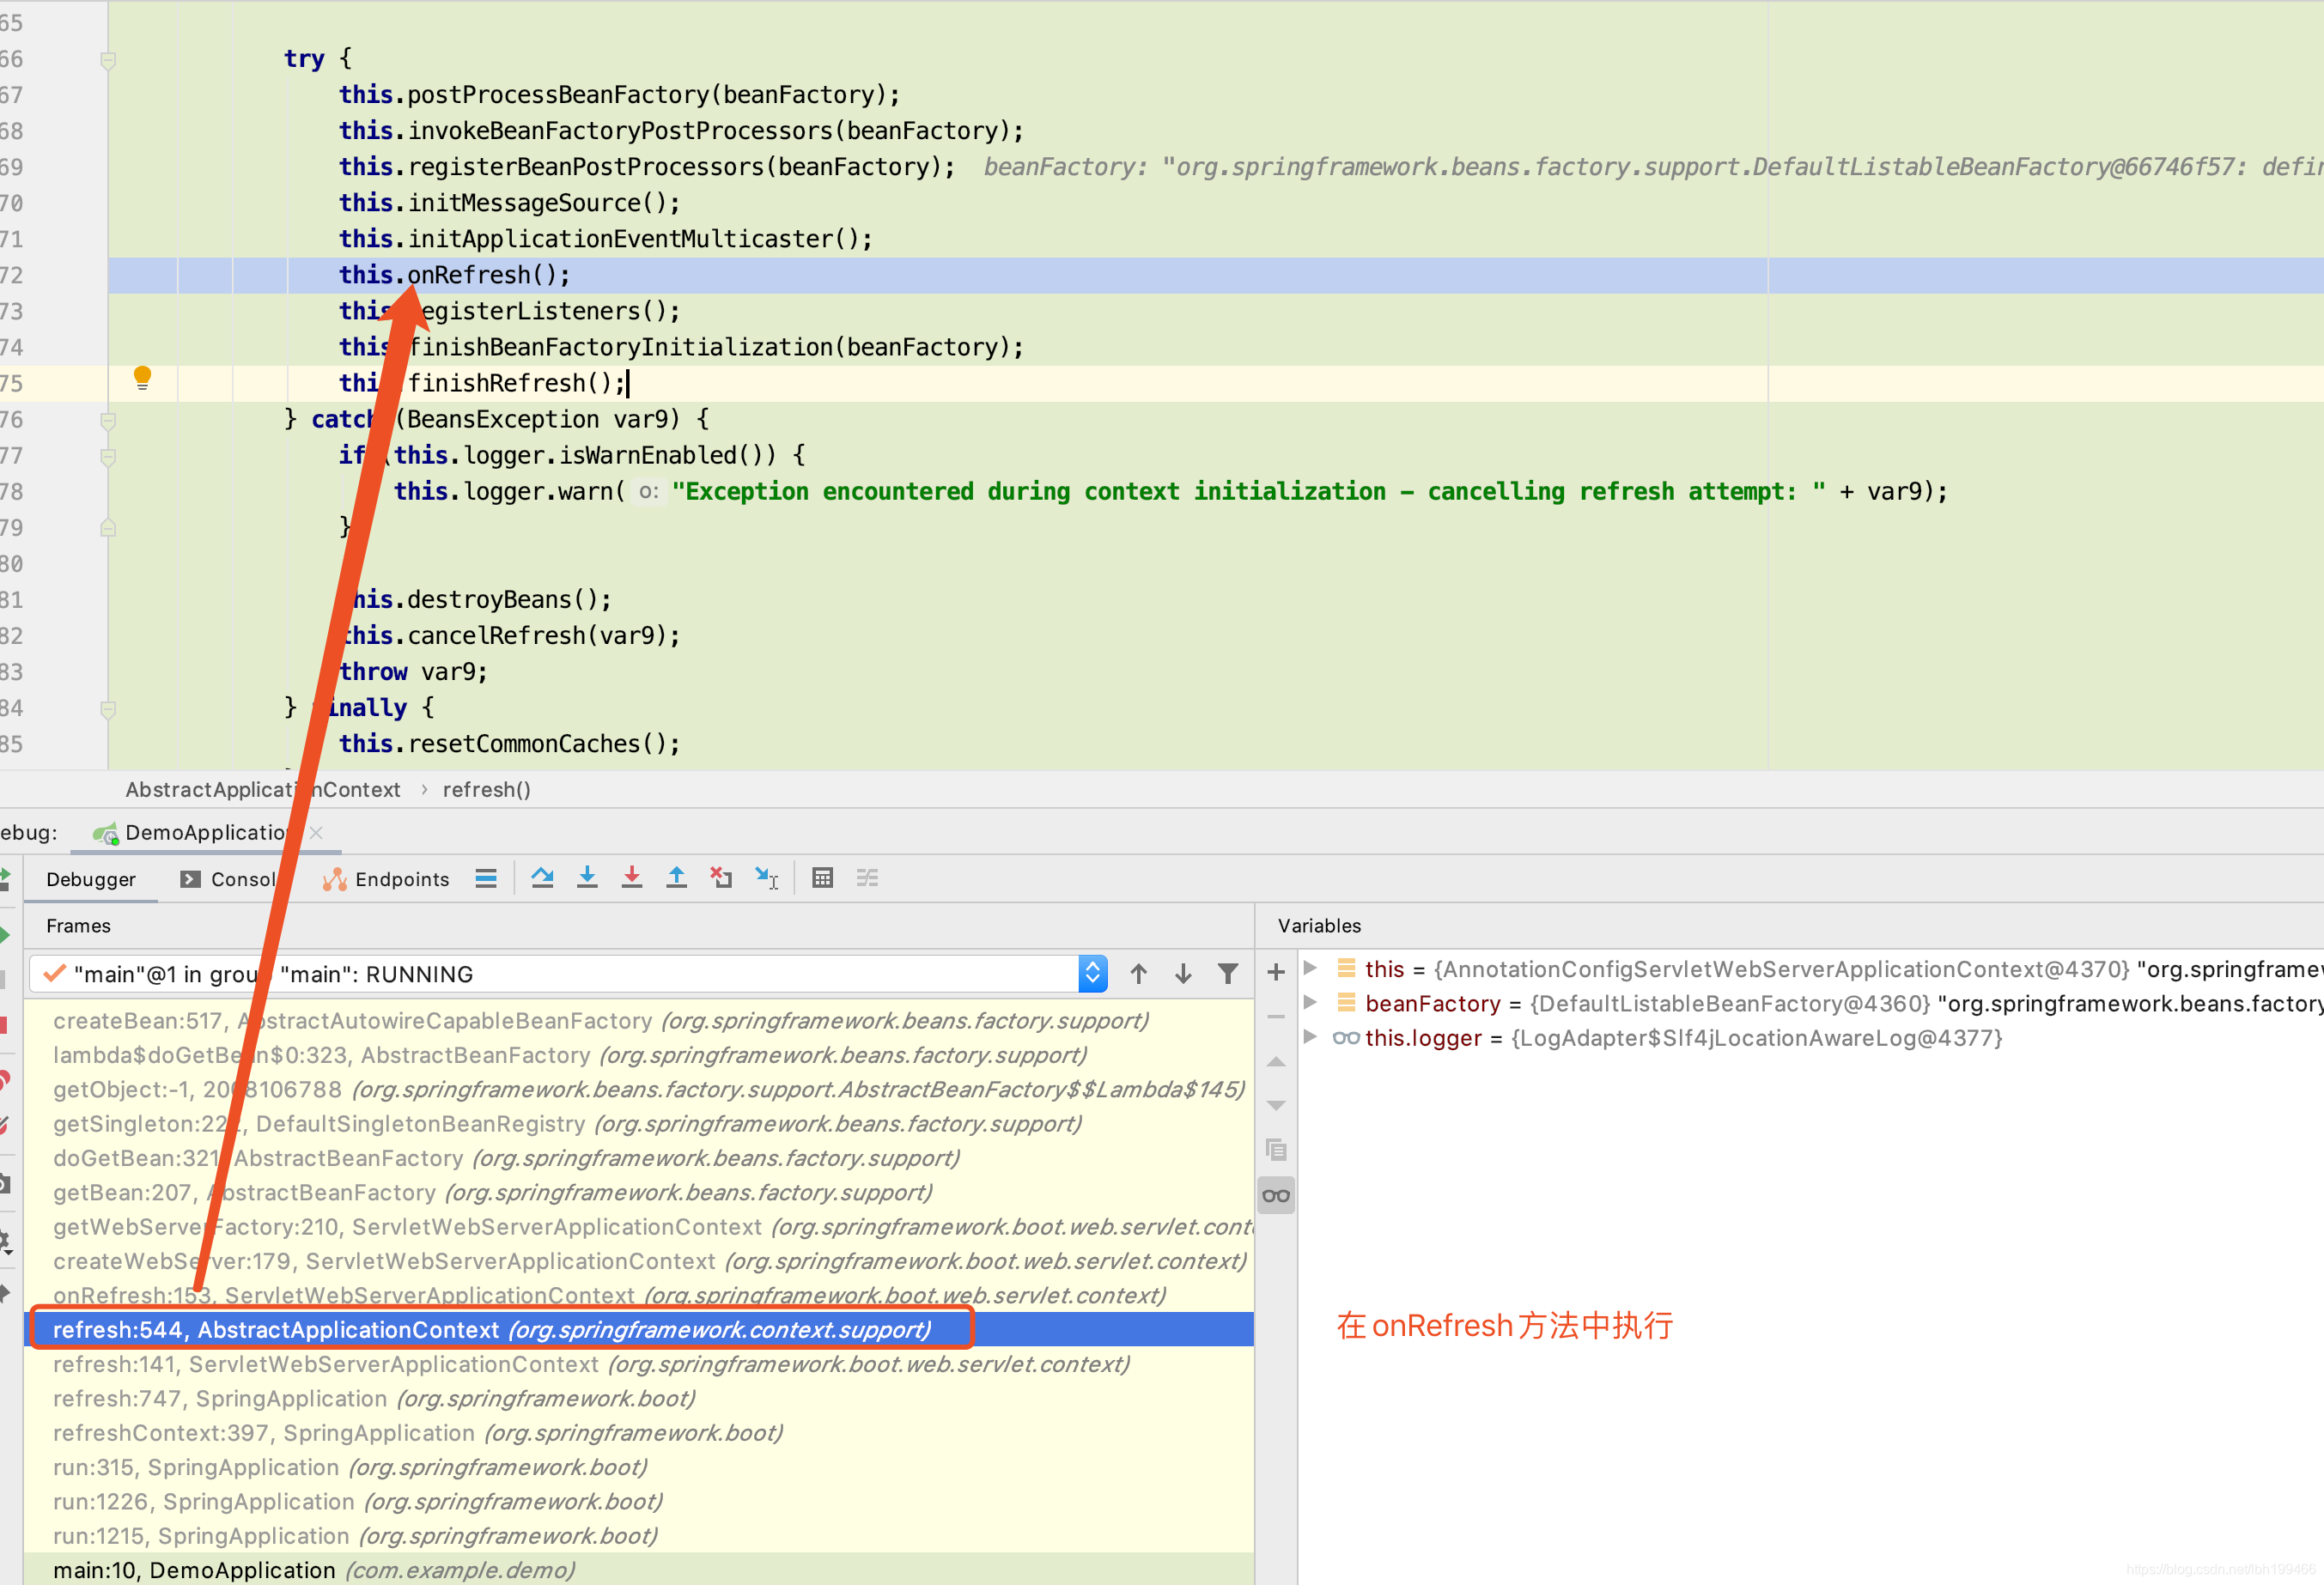Switch to the Console tab
This screenshot has height=1585, width=2324.
coord(232,879)
